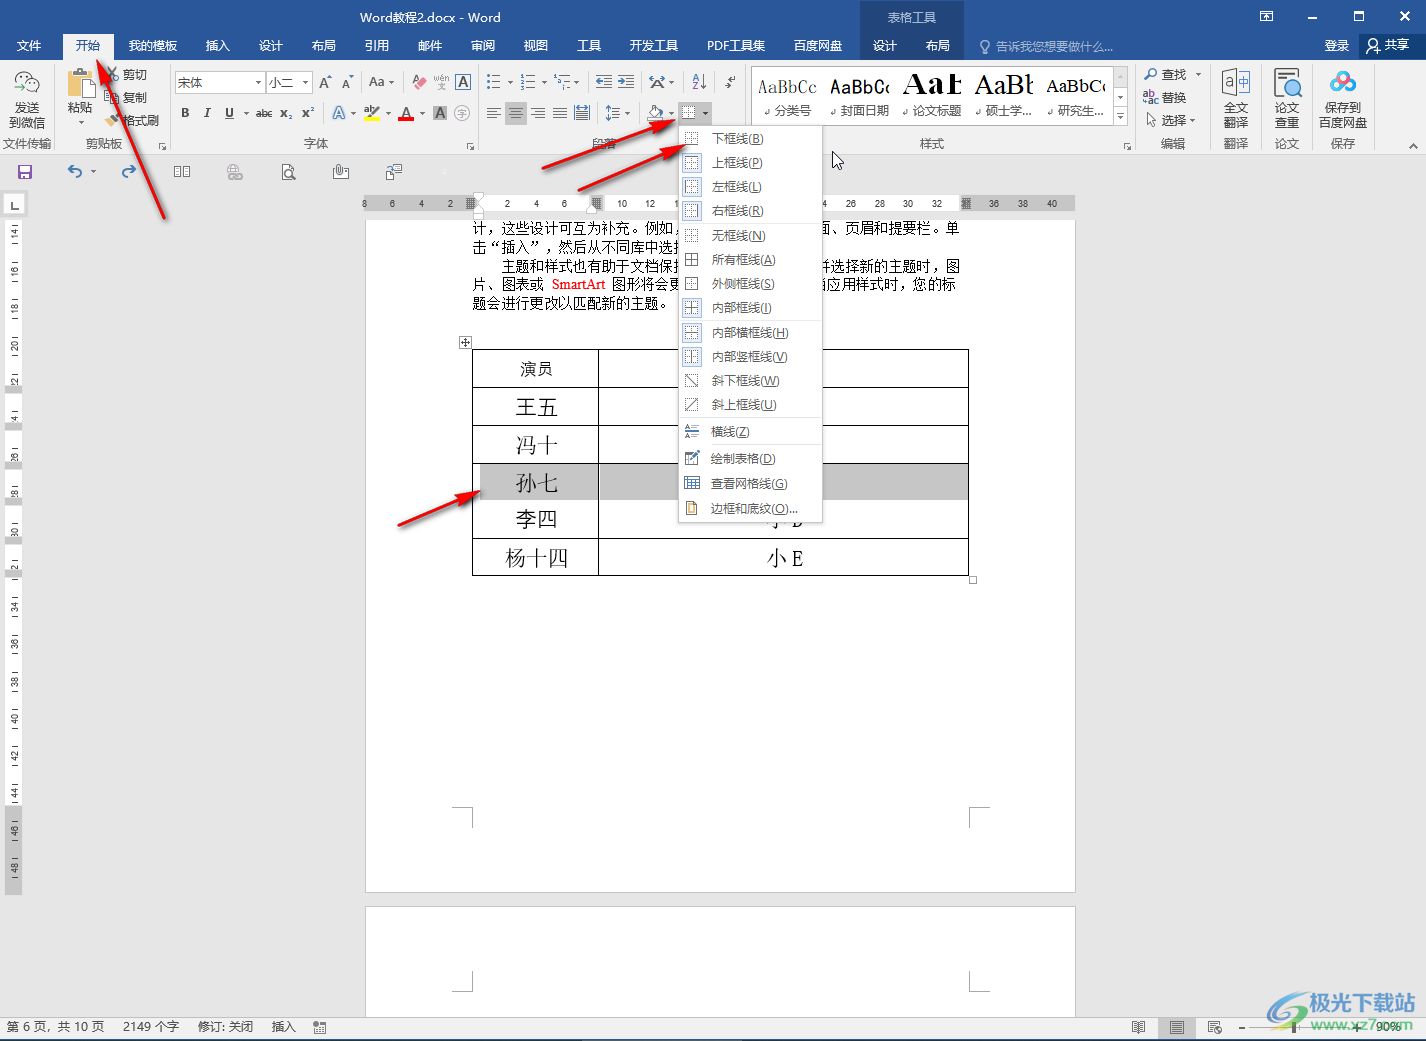This screenshot has width=1426, height=1041.
Task: Open the font name combo box
Action: pyautogui.click(x=219, y=82)
